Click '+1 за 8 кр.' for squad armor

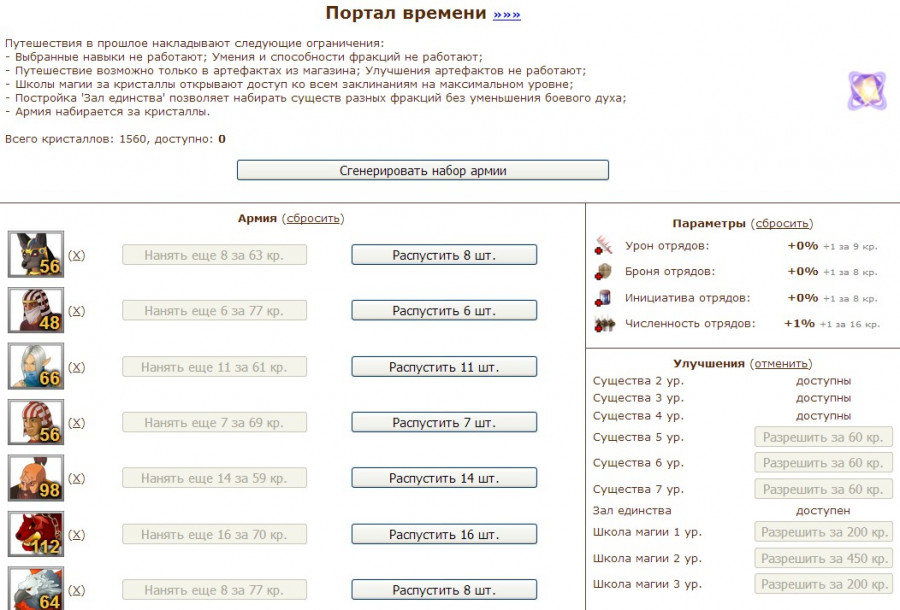click(850, 273)
